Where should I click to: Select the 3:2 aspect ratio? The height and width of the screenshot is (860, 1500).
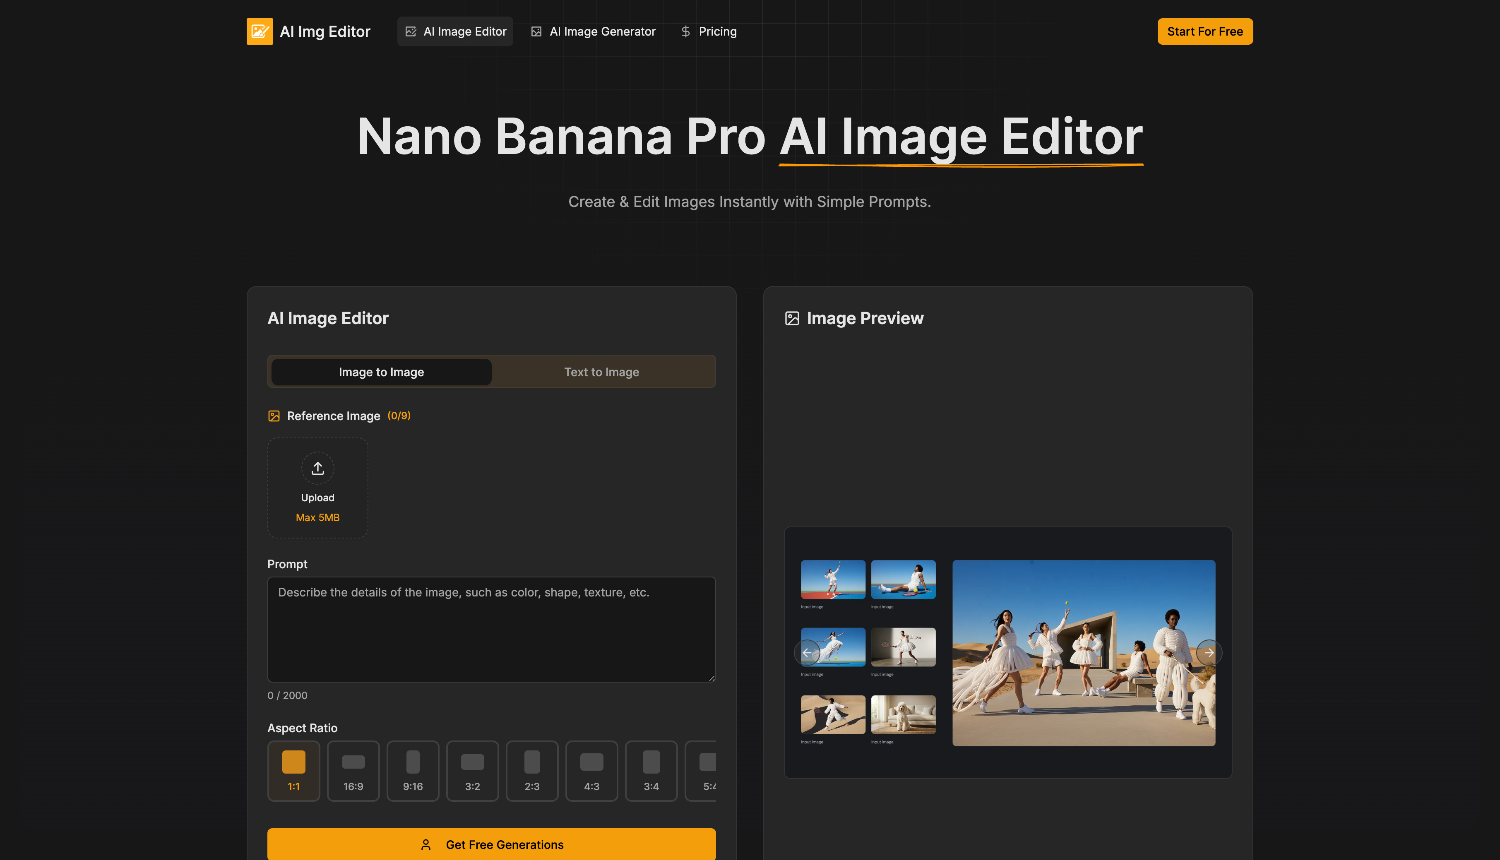(x=473, y=771)
